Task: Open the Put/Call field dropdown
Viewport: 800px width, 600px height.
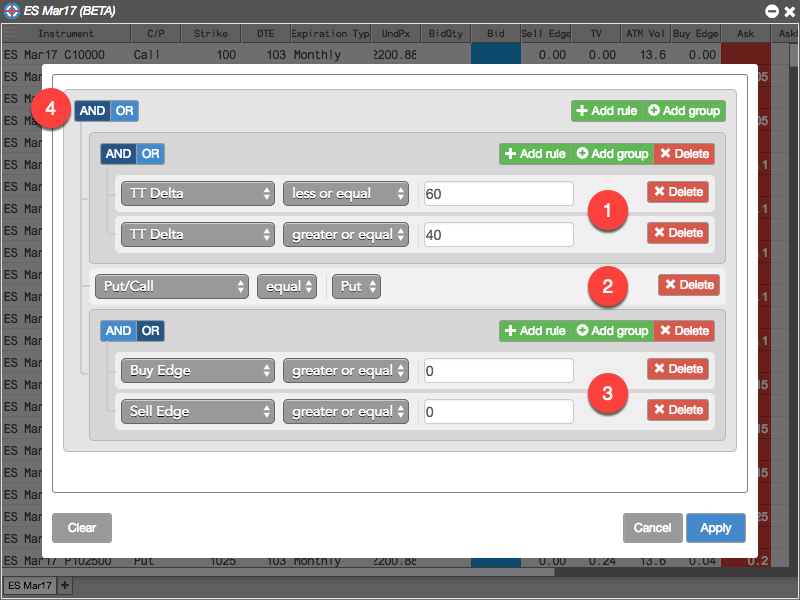Action: 172,286
